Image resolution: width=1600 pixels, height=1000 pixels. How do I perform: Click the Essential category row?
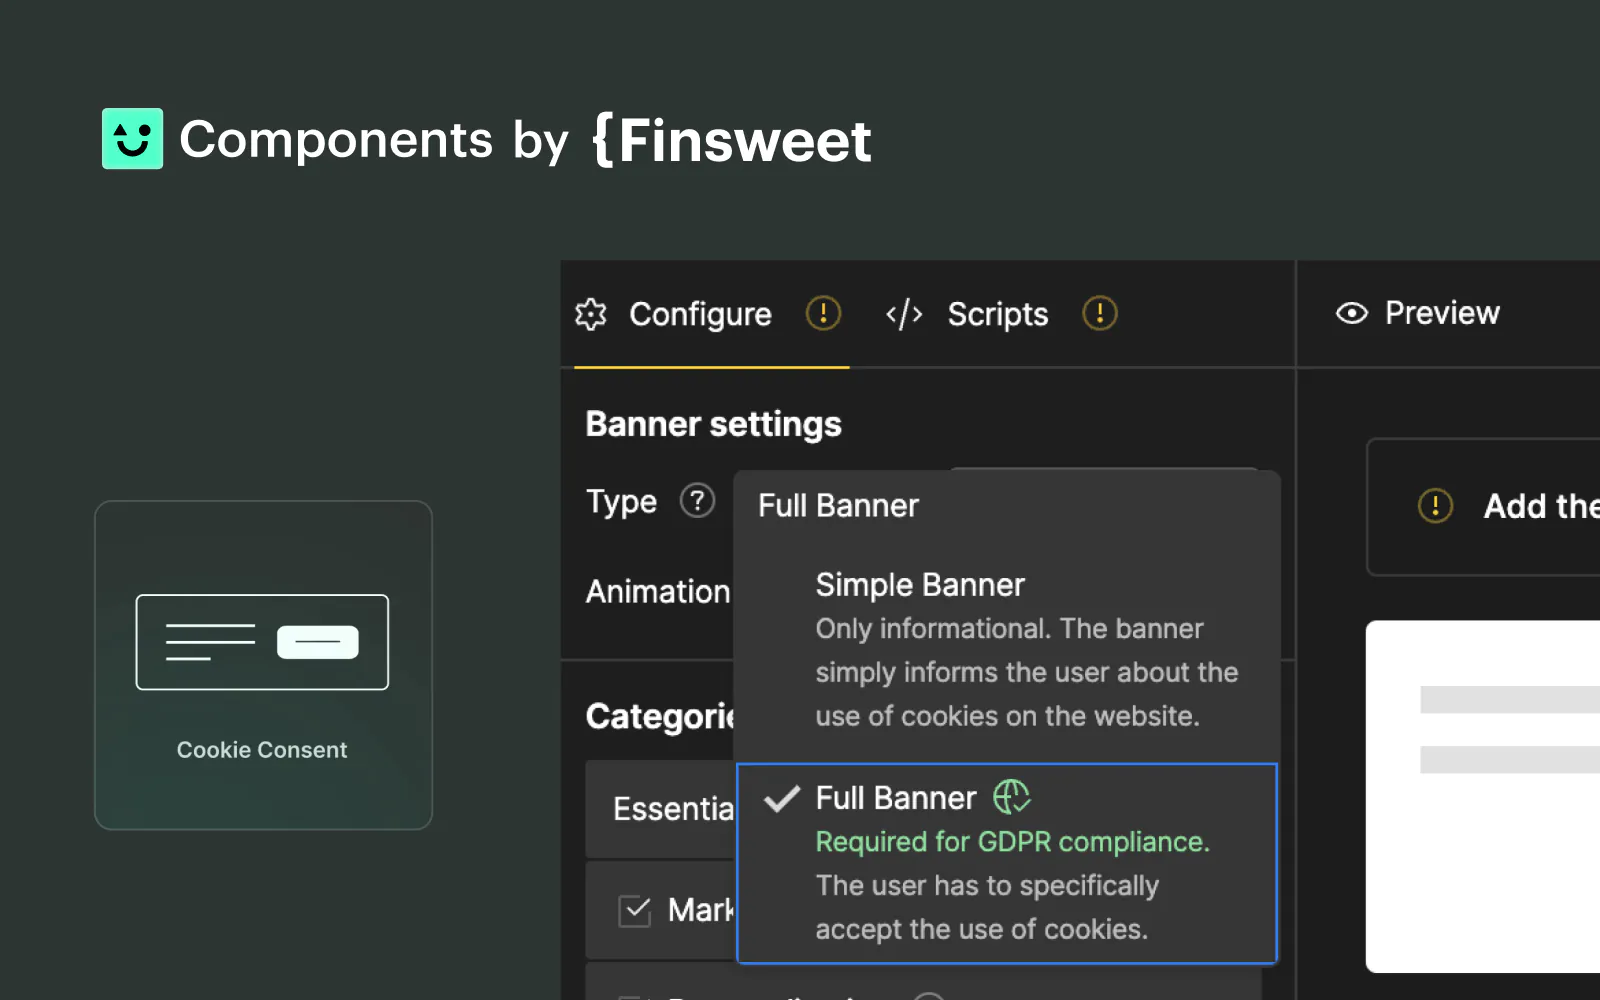660,808
